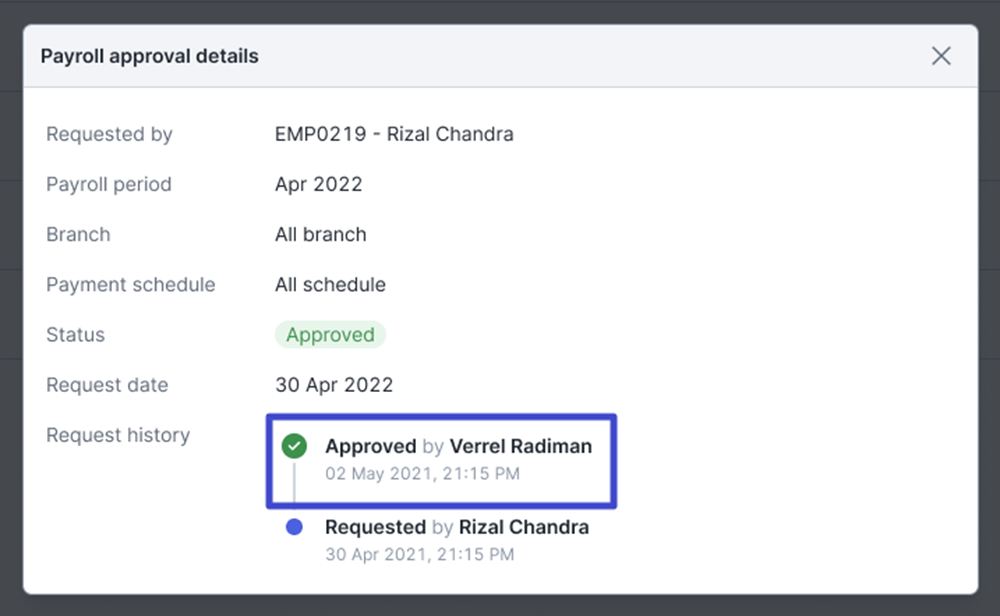Click Rizal Chandra name in request history
This screenshot has width=1000, height=616.
pyautogui.click(x=523, y=527)
